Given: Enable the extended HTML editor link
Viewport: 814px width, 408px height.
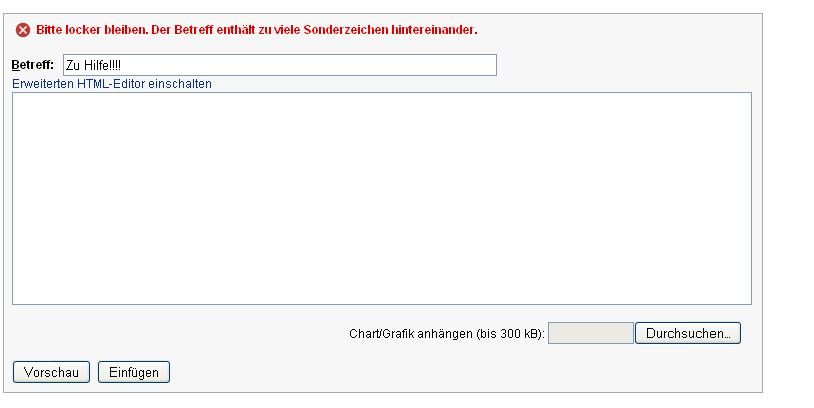Looking at the screenshot, I should (112, 84).
